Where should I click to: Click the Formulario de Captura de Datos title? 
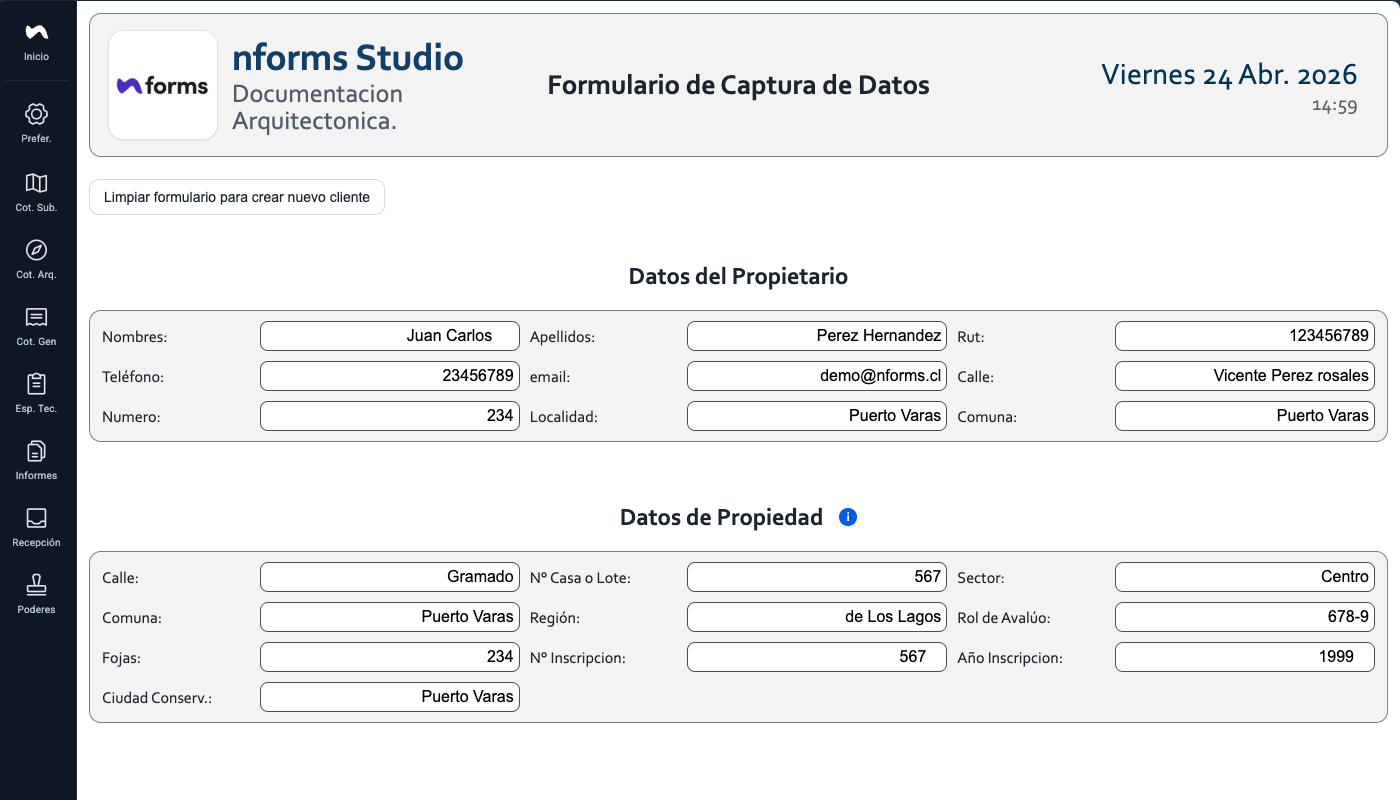pos(739,85)
